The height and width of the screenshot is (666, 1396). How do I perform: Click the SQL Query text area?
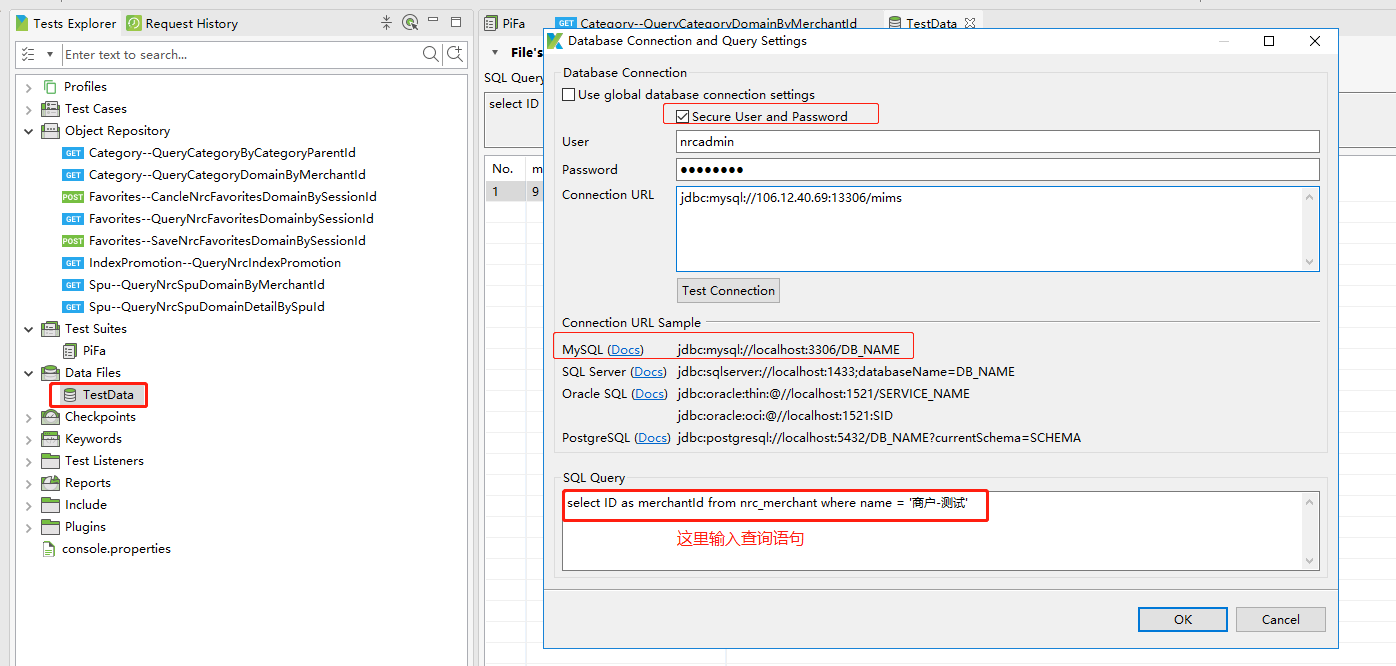point(940,531)
